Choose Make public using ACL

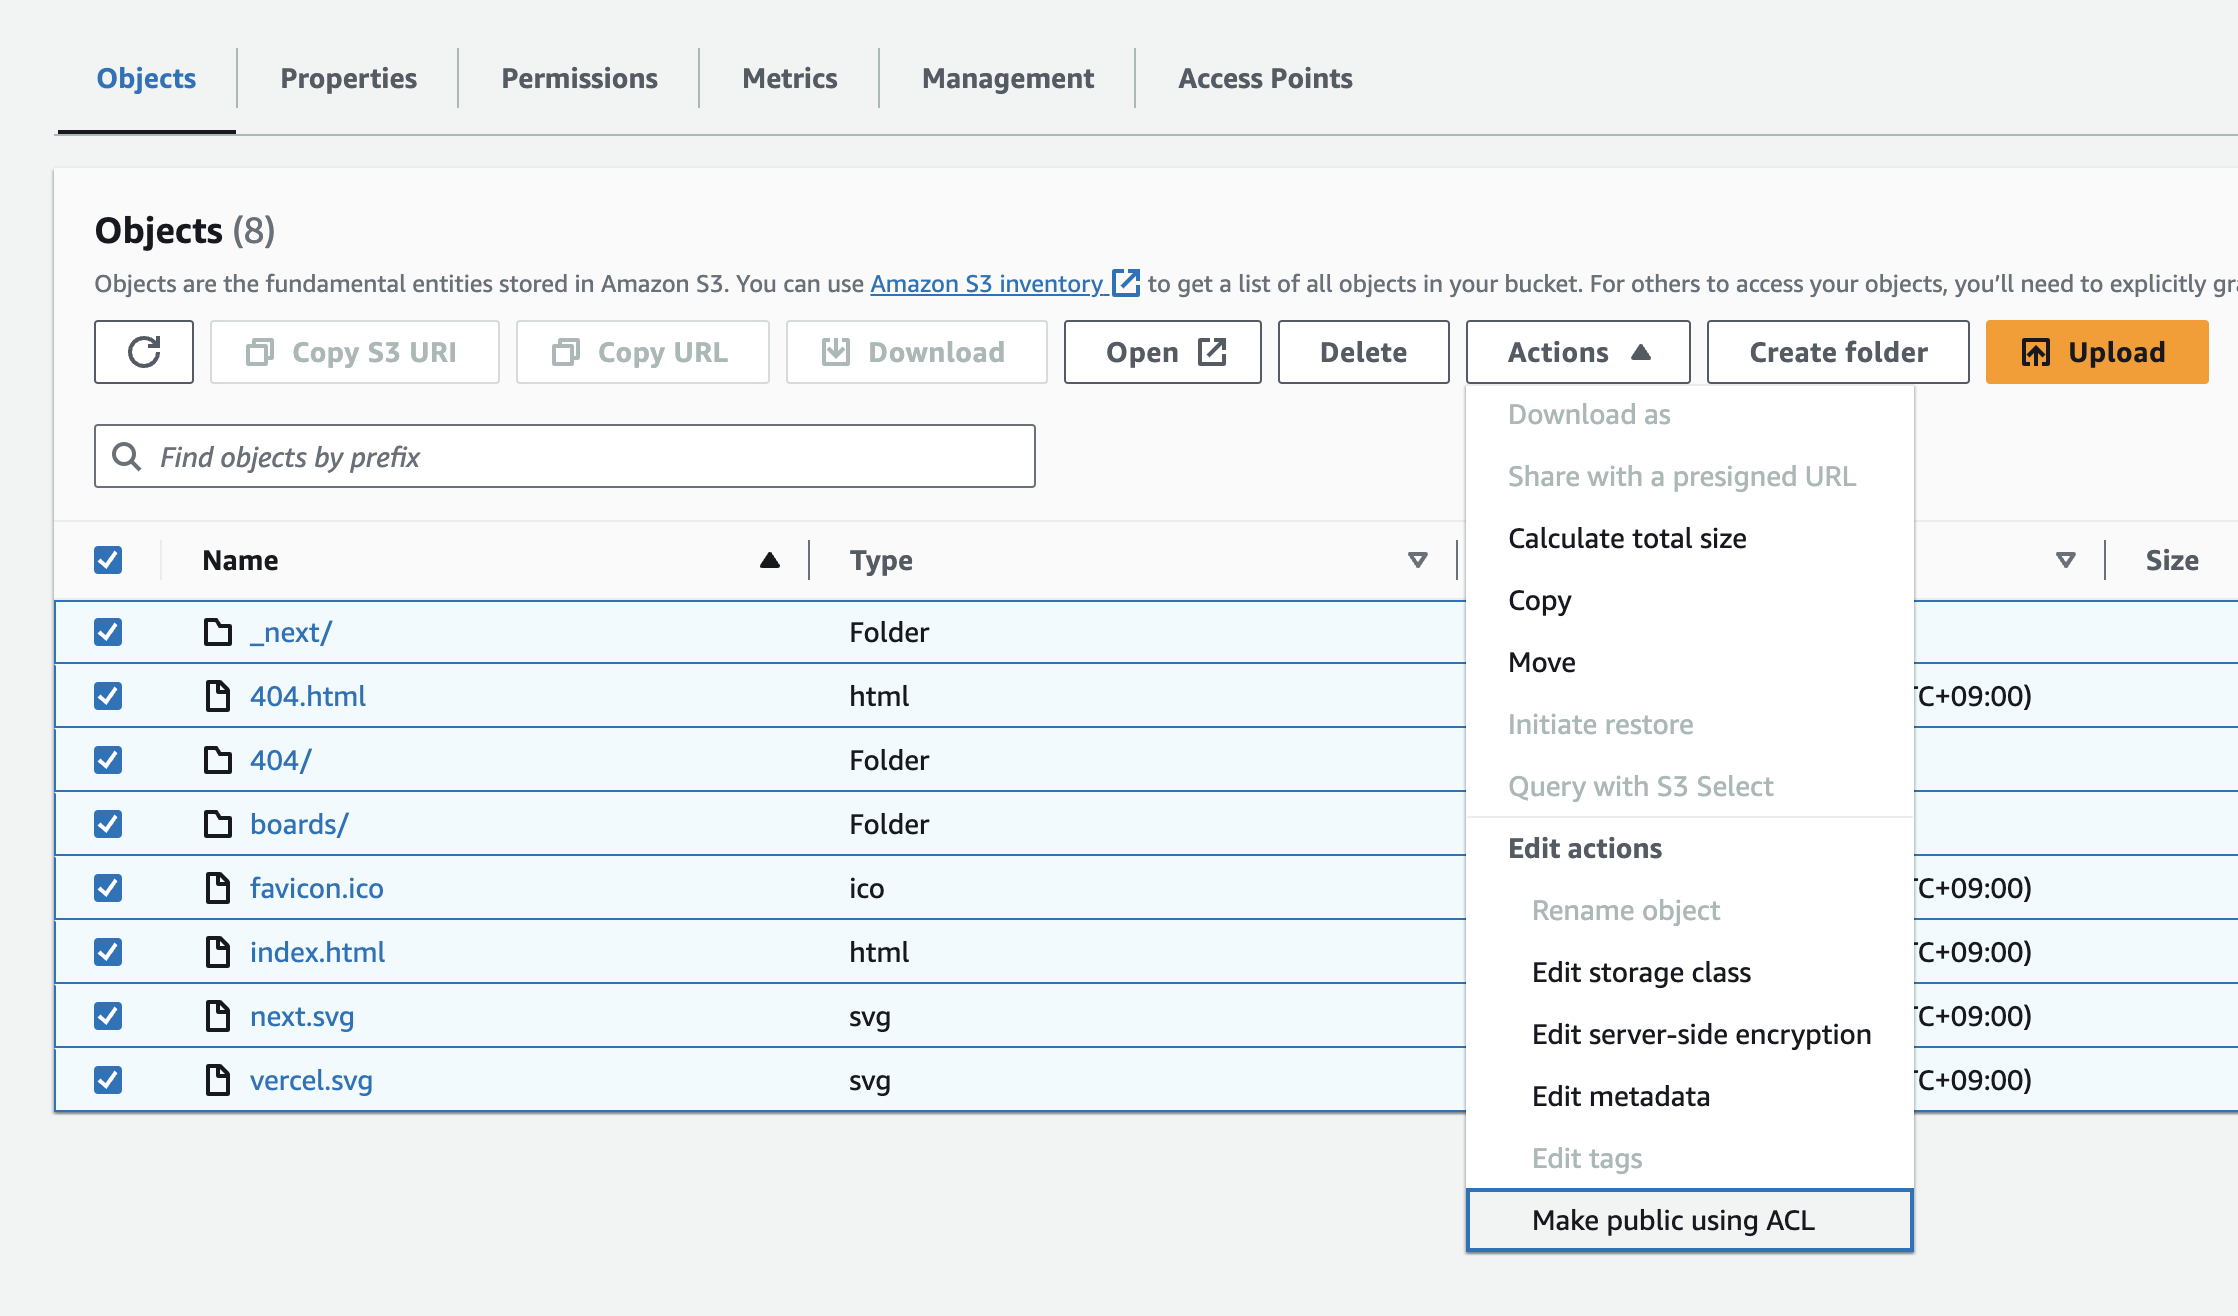(x=1673, y=1220)
